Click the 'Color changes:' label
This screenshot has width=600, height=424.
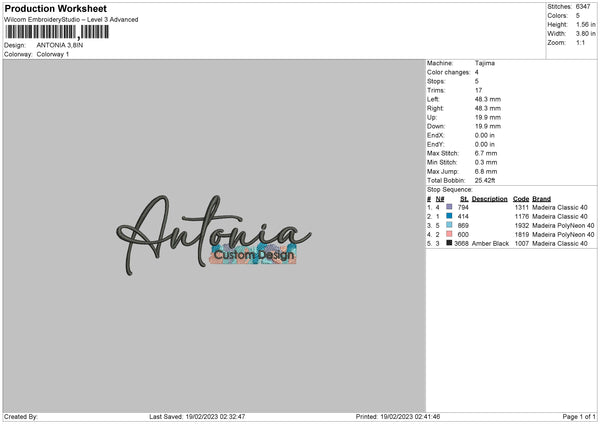(448, 72)
